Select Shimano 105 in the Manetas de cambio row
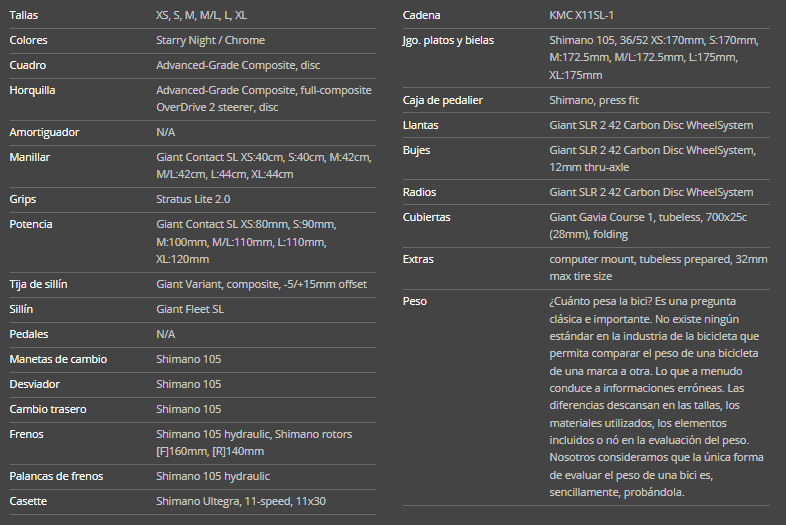The image size is (786, 525). (188, 360)
